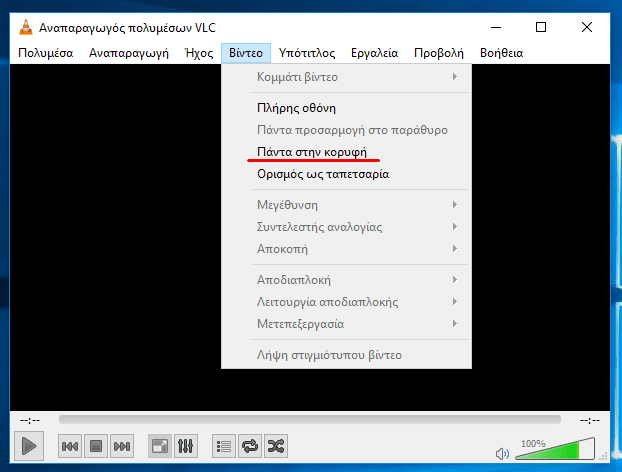The height and width of the screenshot is (472, 622).
Task: Open the Ήχος menu
Action: point(199,53)
